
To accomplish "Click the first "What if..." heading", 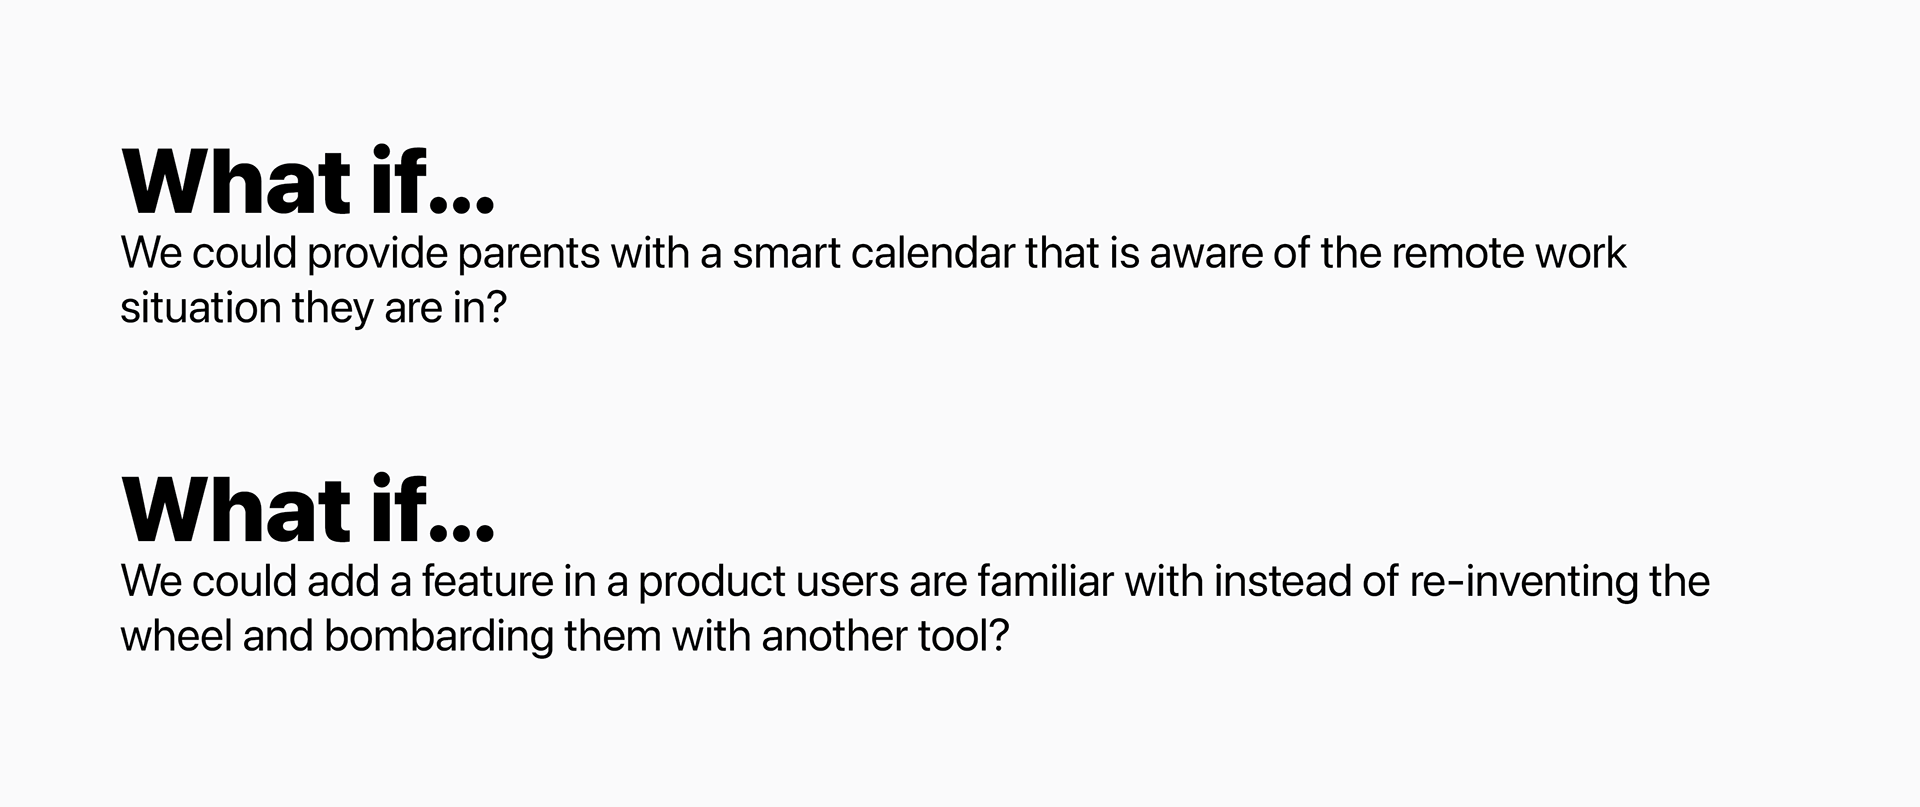I will click(308, 181).
